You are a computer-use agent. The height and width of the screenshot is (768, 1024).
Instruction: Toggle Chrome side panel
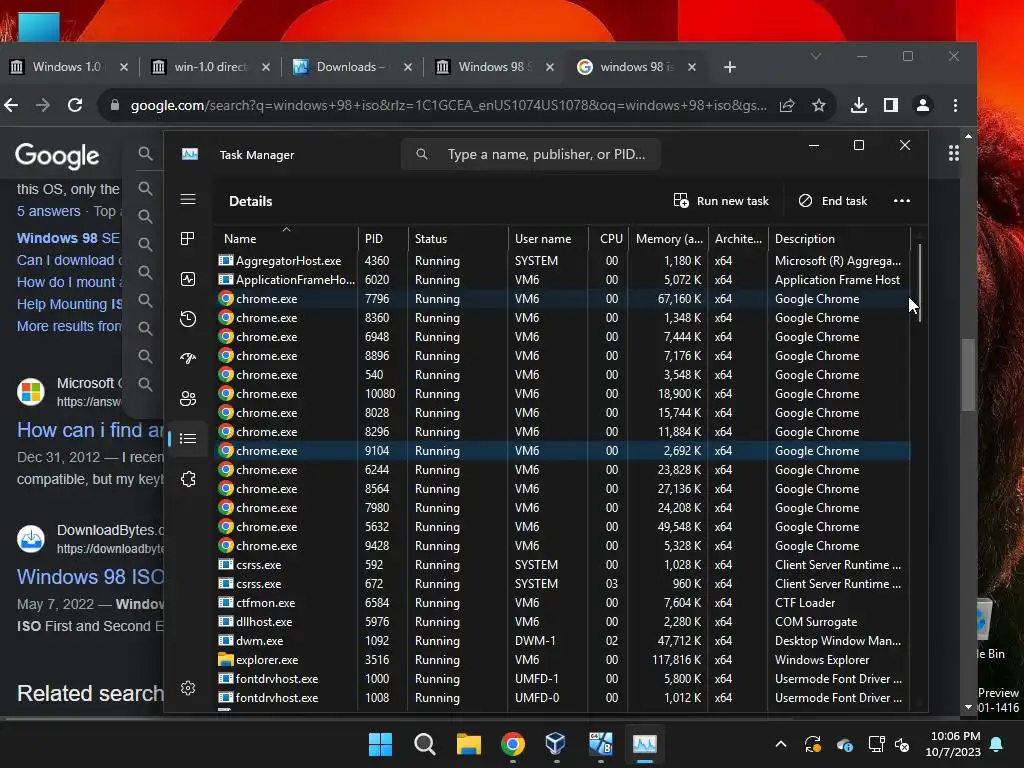click(x=891, y=105)
